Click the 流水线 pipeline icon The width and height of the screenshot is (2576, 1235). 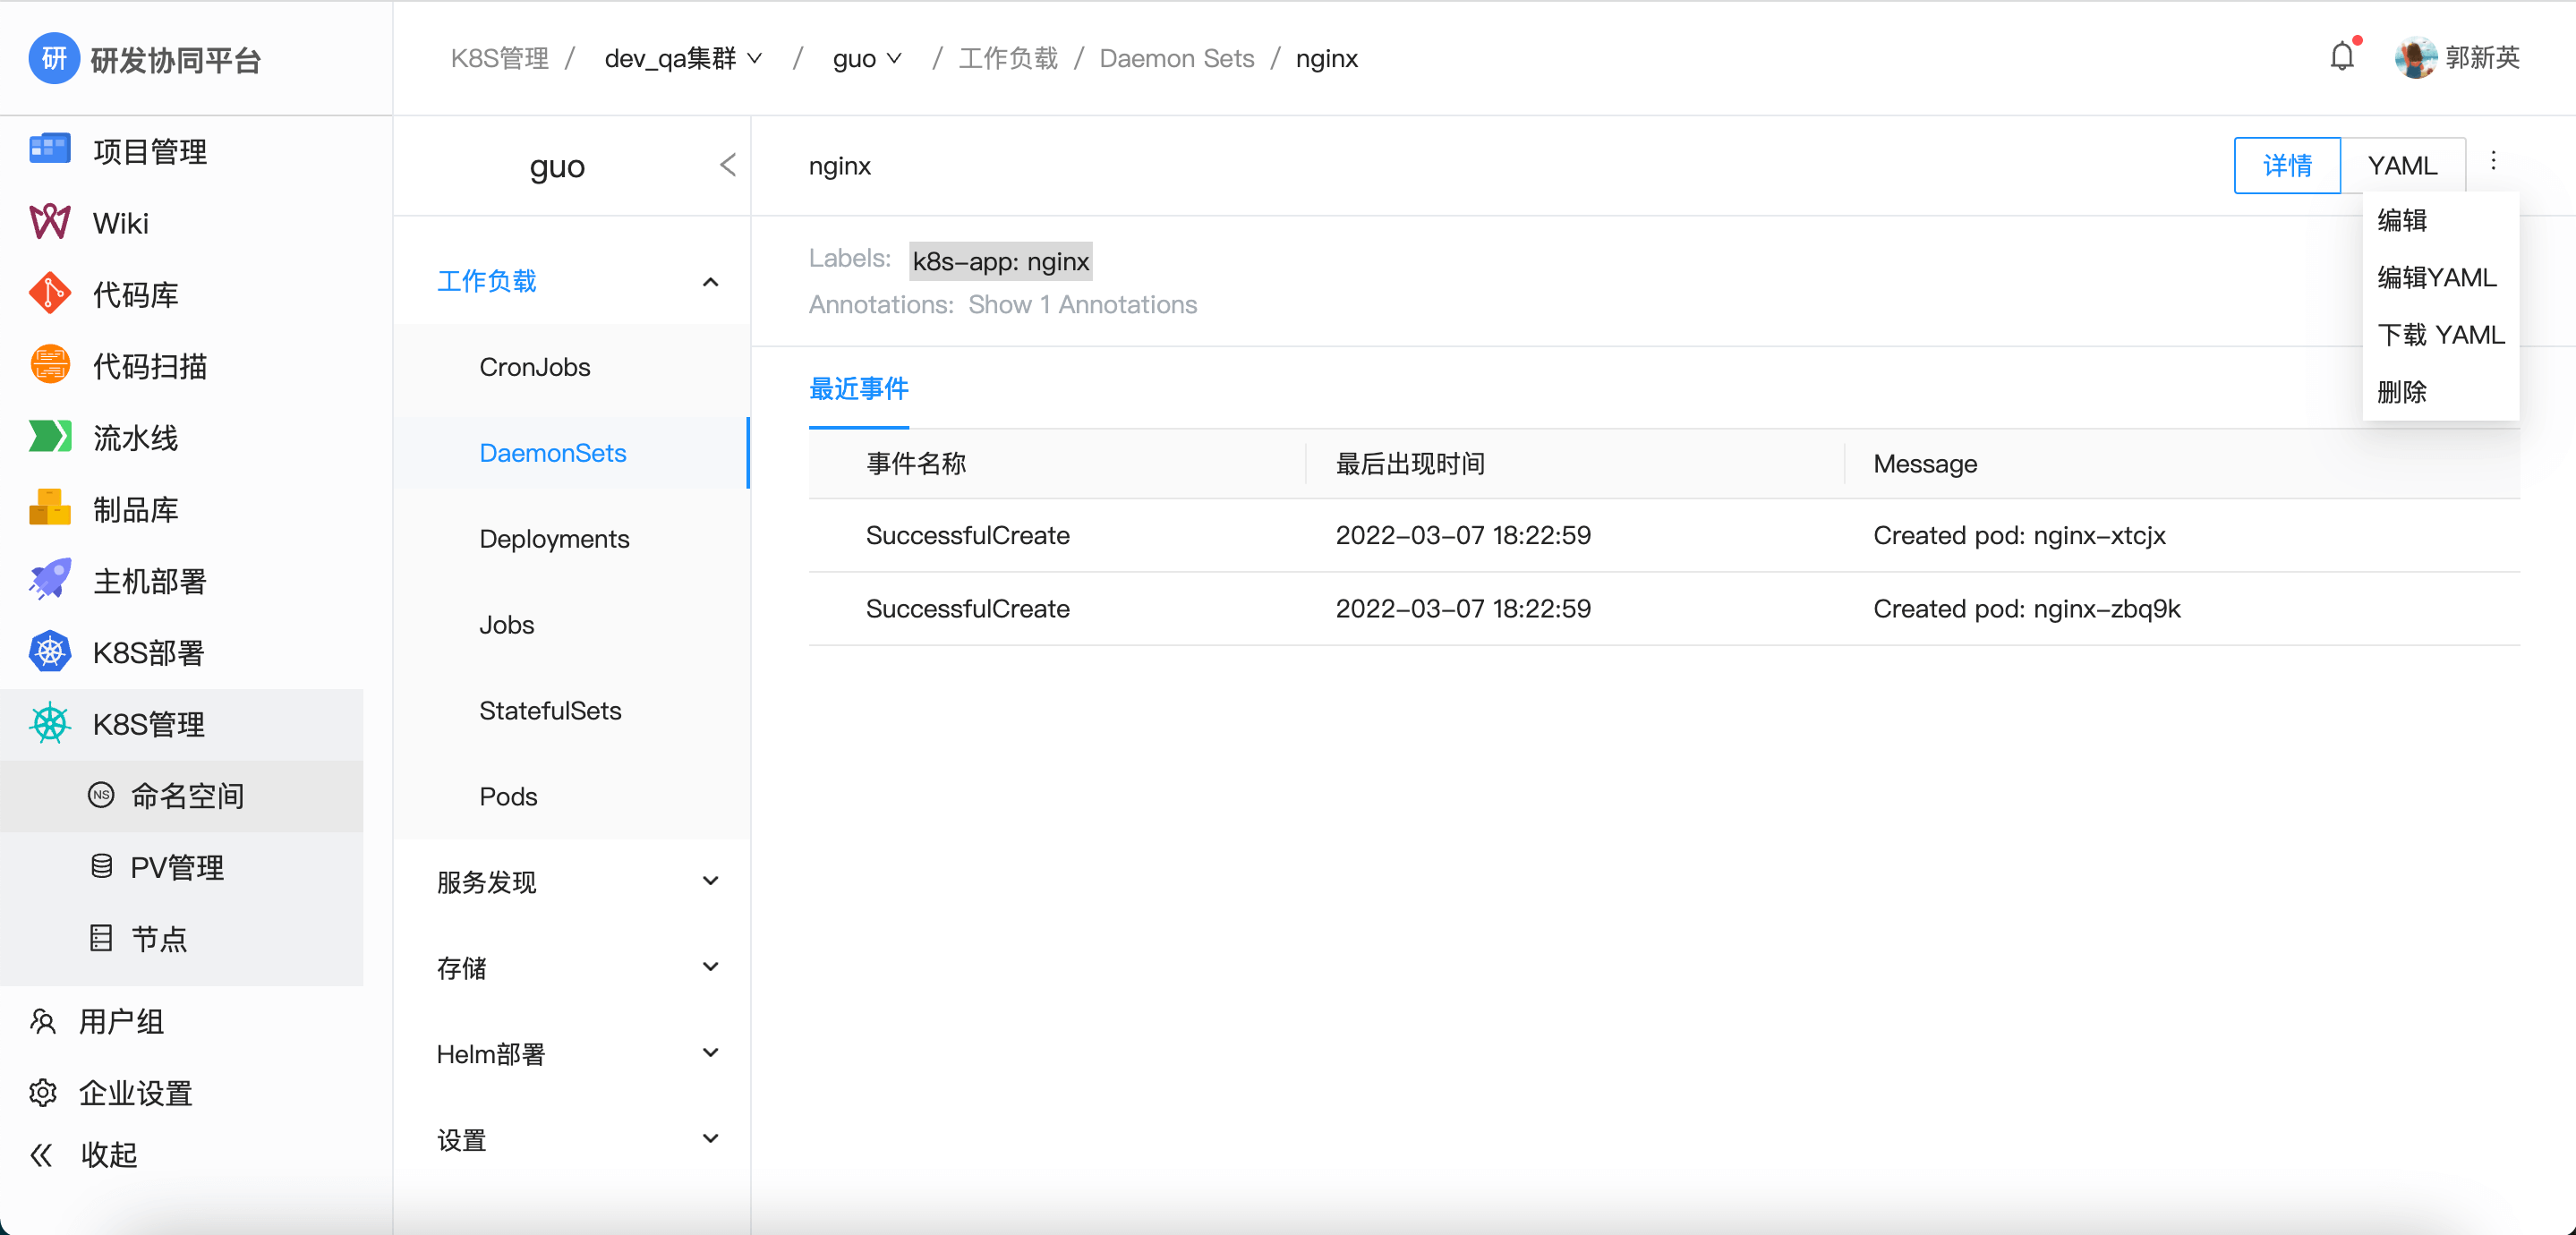point(49,437)
